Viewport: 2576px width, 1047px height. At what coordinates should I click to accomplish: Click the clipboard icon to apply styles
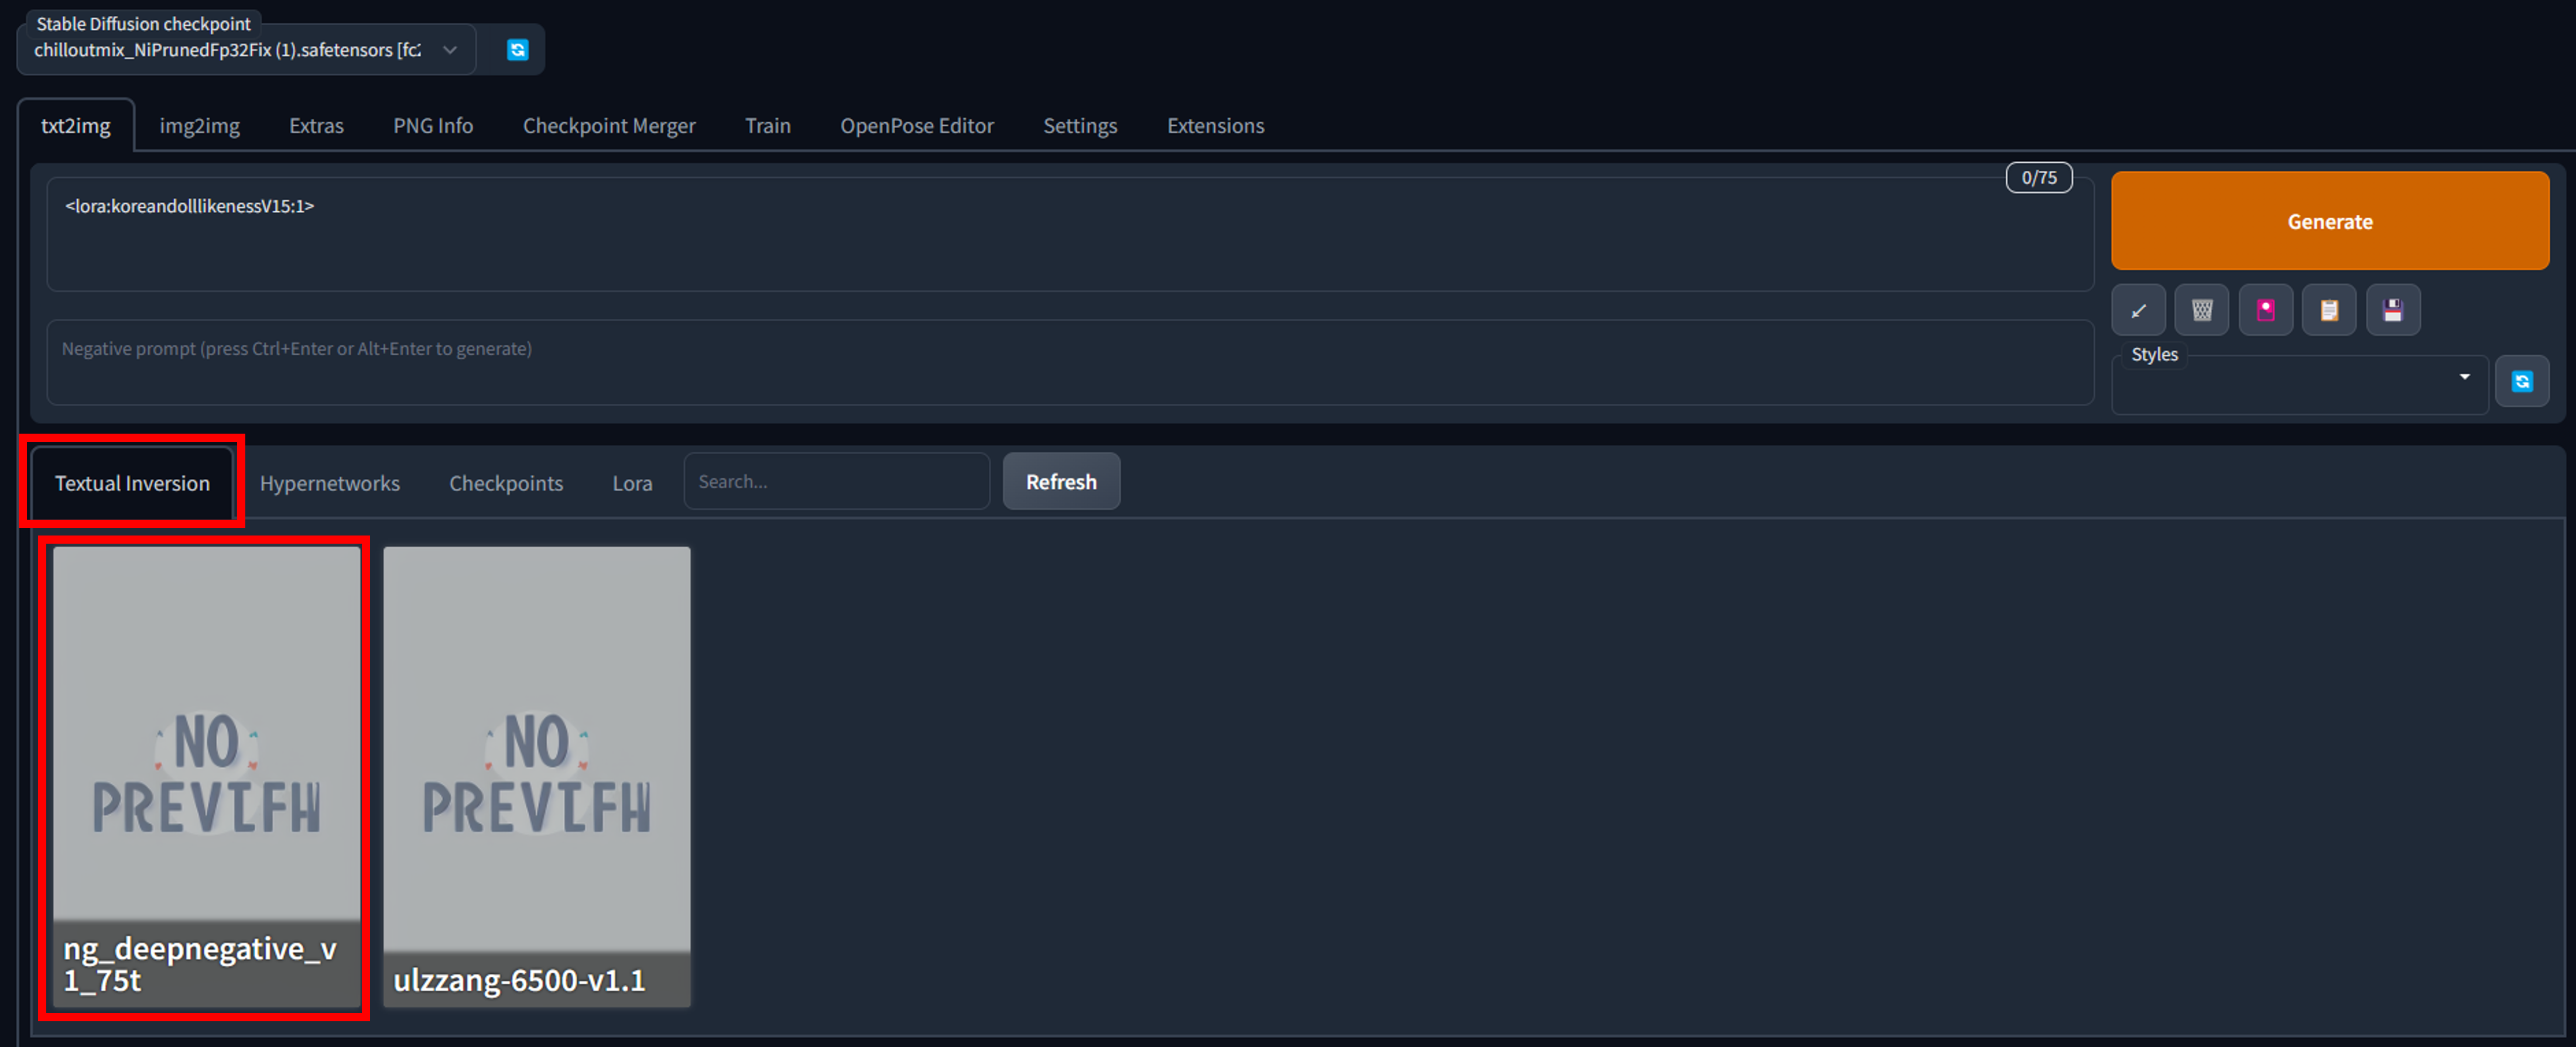coord(2329,310)
